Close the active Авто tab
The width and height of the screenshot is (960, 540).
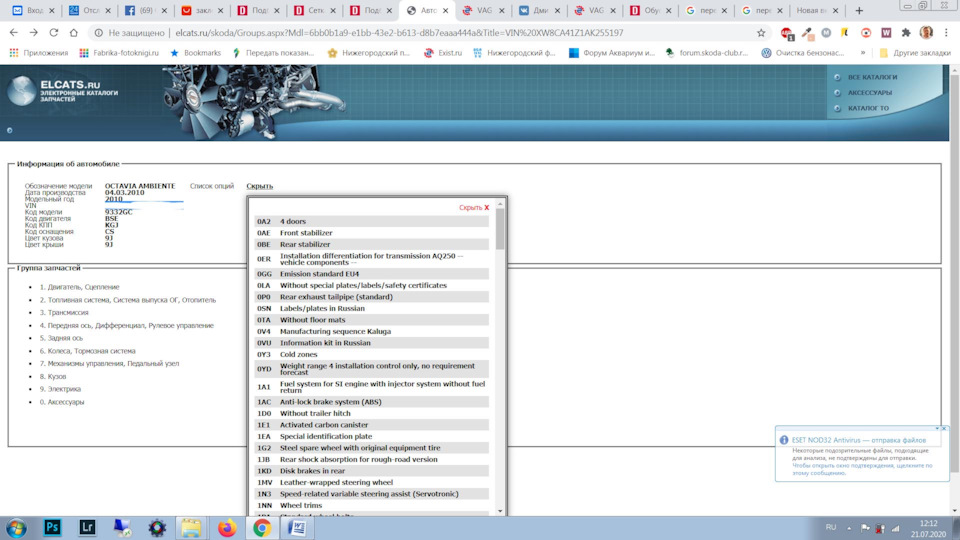coord(446,11)
